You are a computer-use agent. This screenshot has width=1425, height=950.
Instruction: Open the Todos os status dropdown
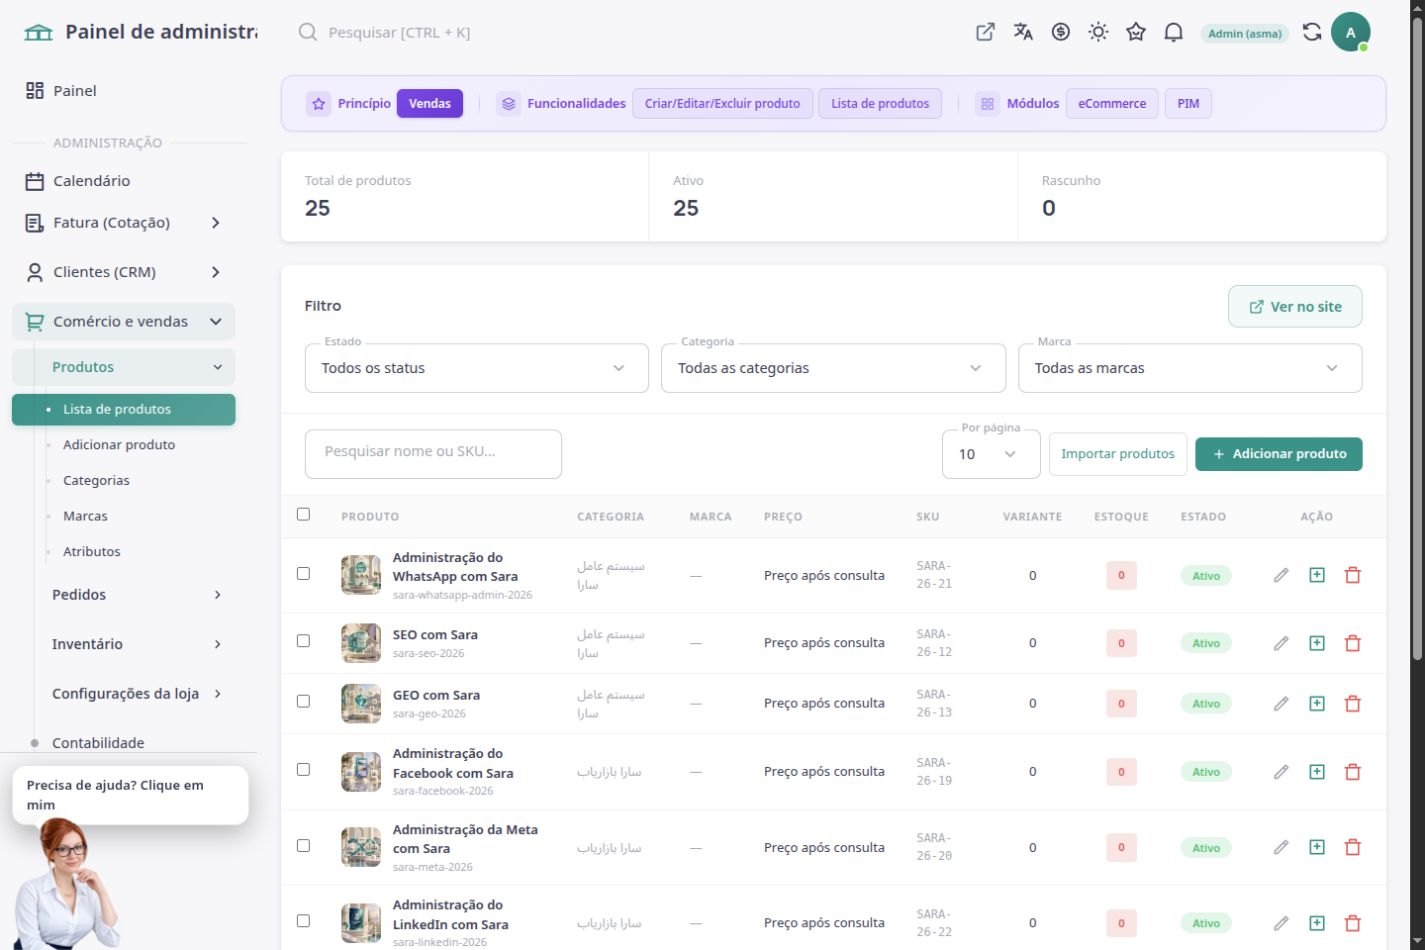476,368
